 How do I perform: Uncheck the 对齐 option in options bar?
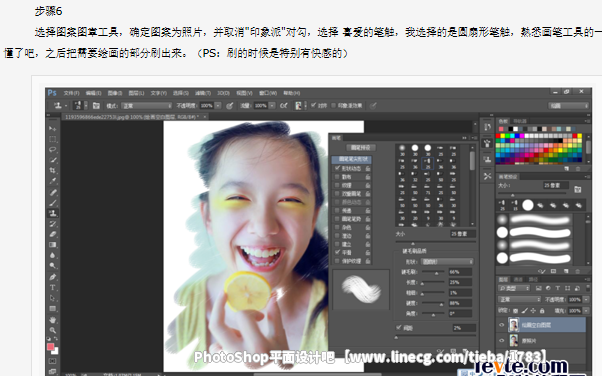coord(313,105)
